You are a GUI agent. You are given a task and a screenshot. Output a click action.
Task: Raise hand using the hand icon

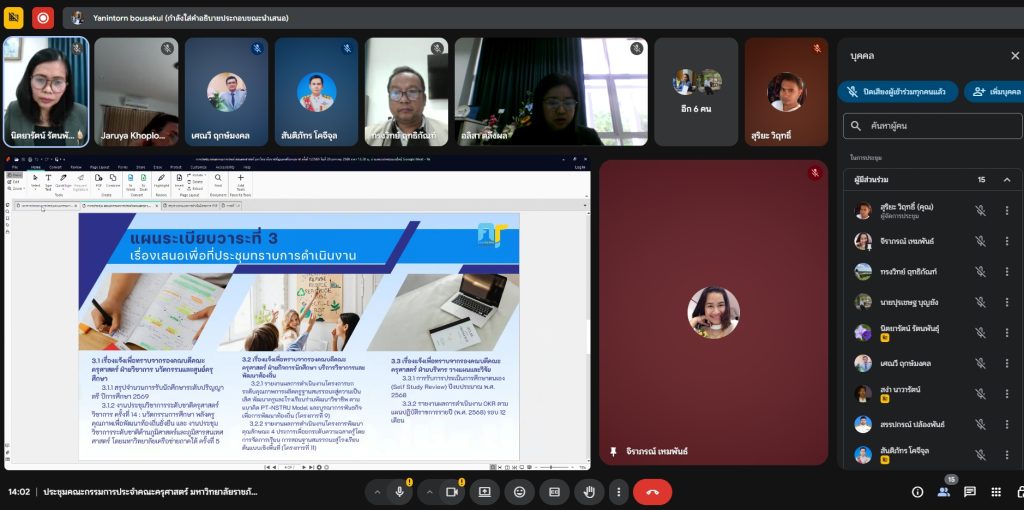pyautogui.click(x=589, y=492)
